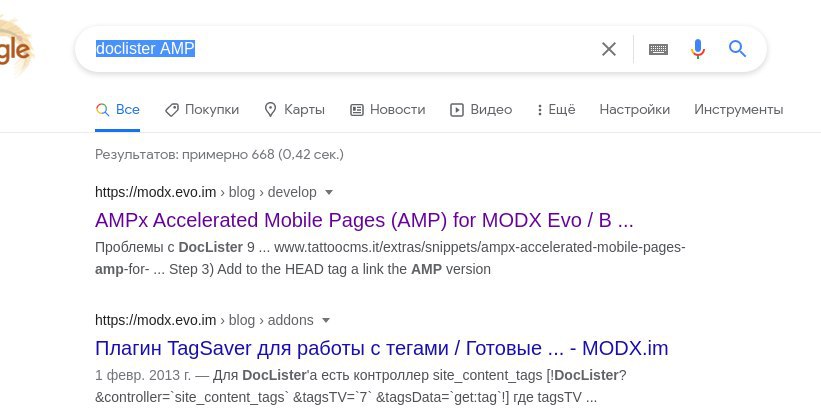Open the Ещё more menu

coord(556,109)
